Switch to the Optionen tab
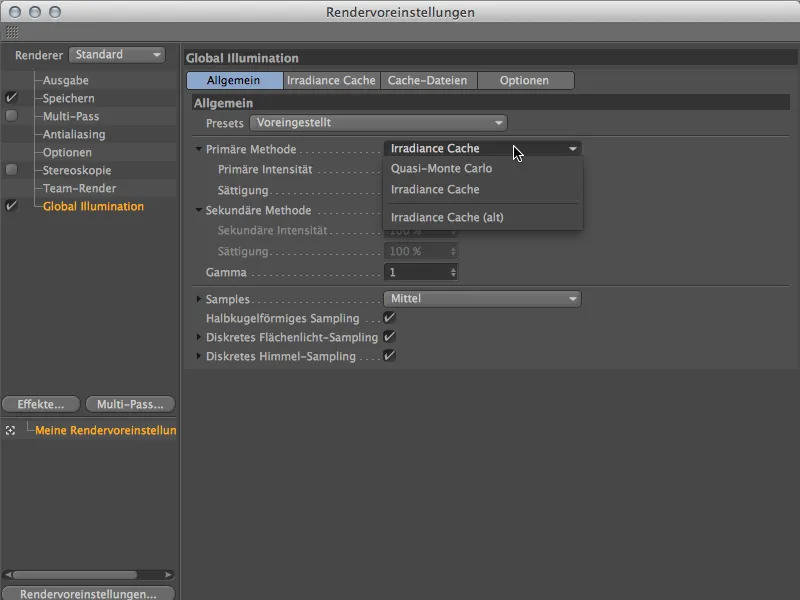 525,80
